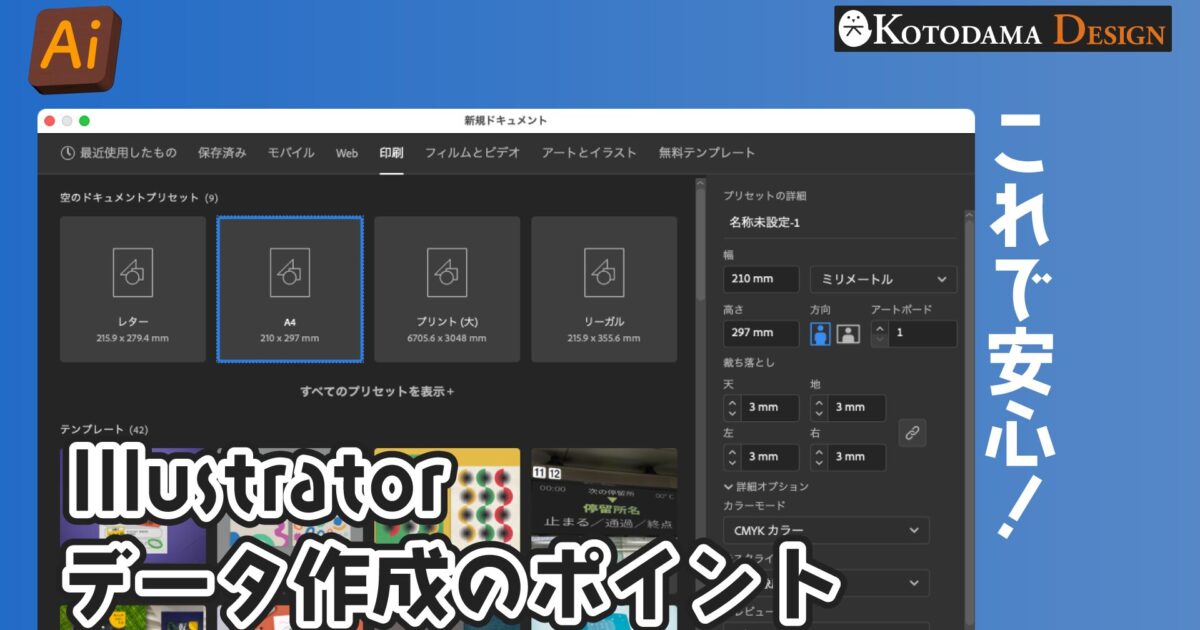Pick the プリント (大) preset icon
1200x630 pixels.
point(447,272)
